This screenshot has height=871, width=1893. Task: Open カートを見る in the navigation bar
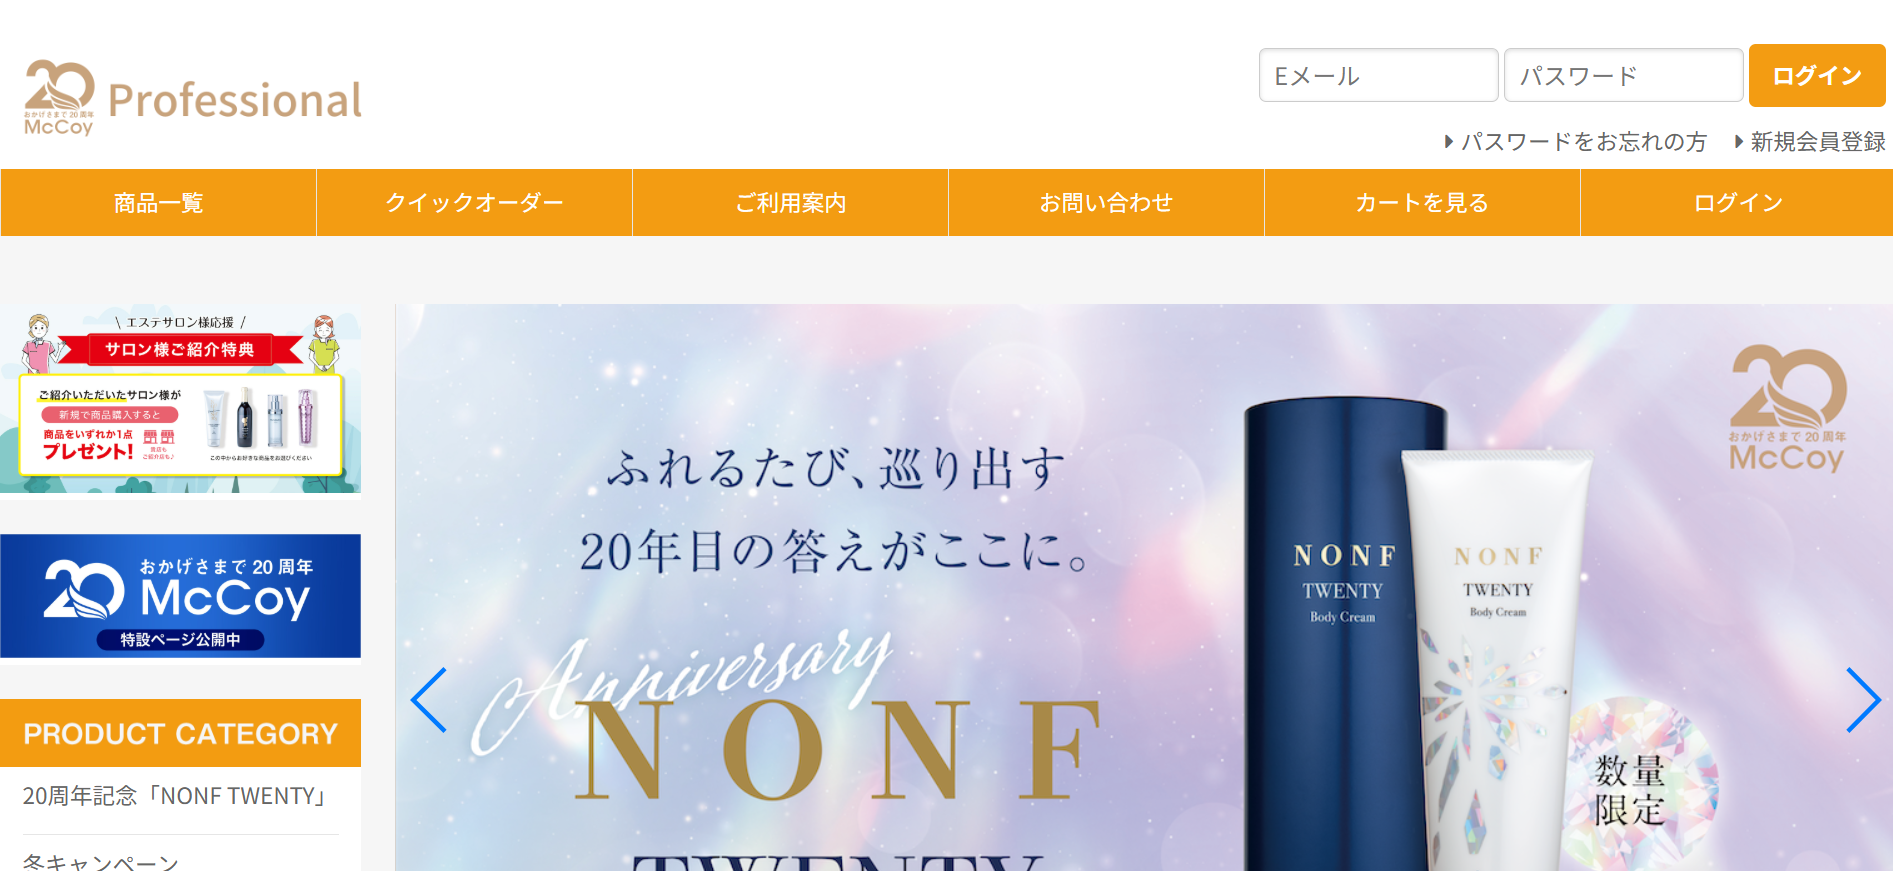click(x=1422, y=203)
